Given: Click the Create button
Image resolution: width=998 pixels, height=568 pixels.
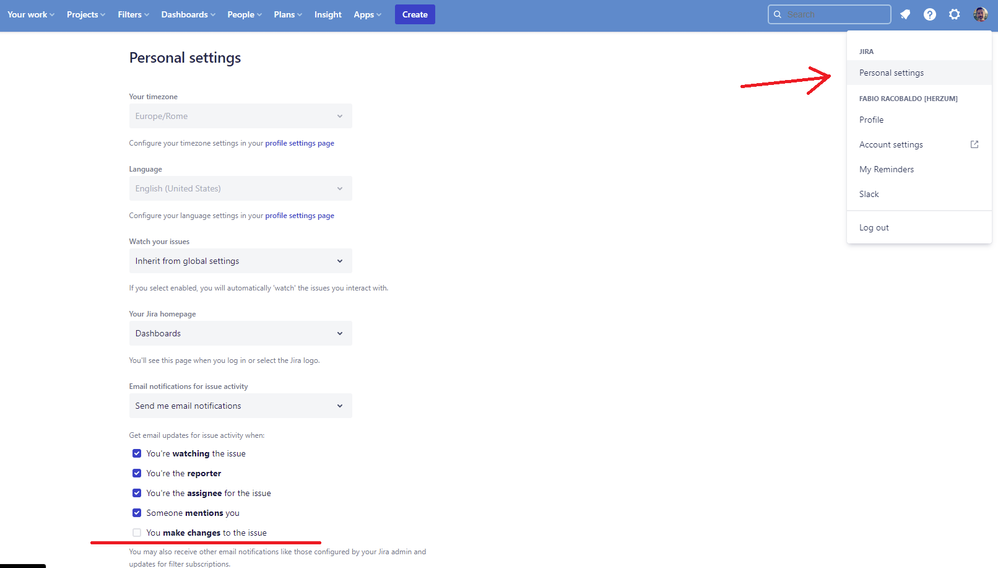Looking at the screenshot, I should [x=415, y=14].
